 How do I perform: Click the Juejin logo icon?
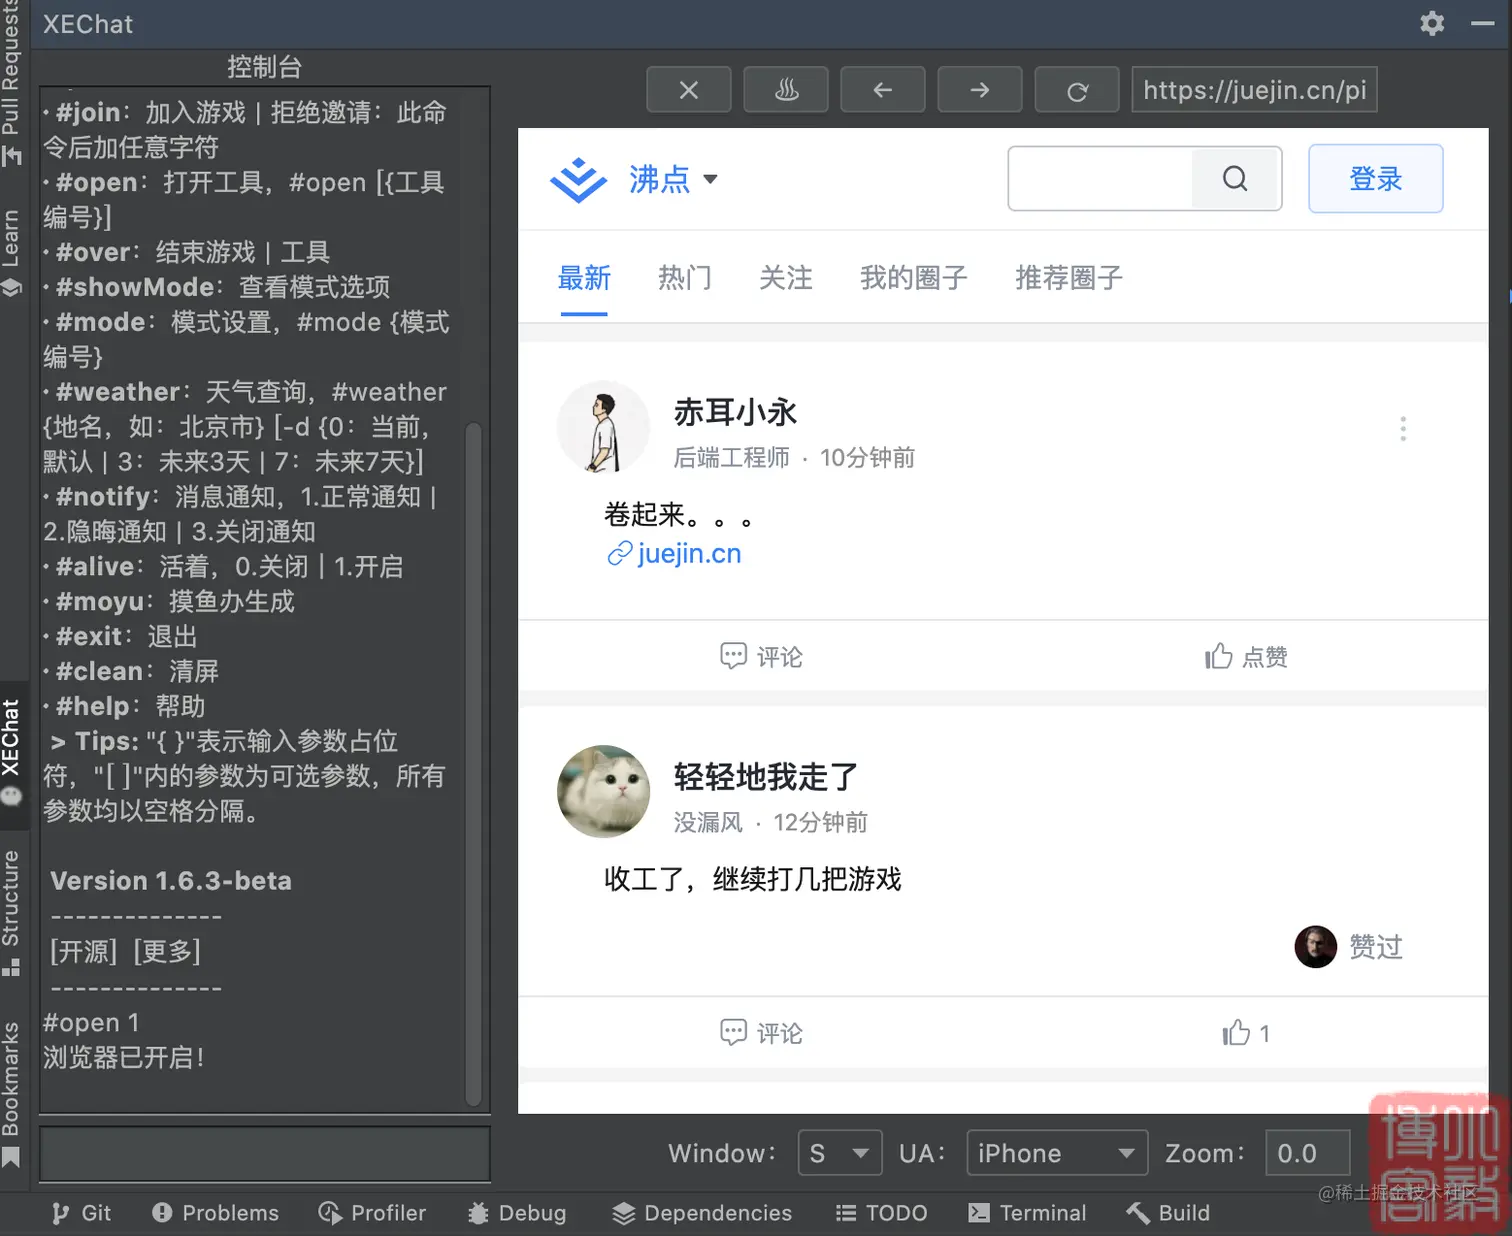[578, 180]
